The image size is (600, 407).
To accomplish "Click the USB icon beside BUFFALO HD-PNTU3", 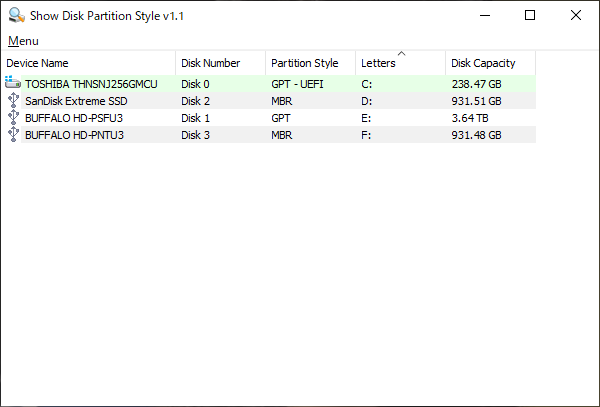I will (13, 134).
